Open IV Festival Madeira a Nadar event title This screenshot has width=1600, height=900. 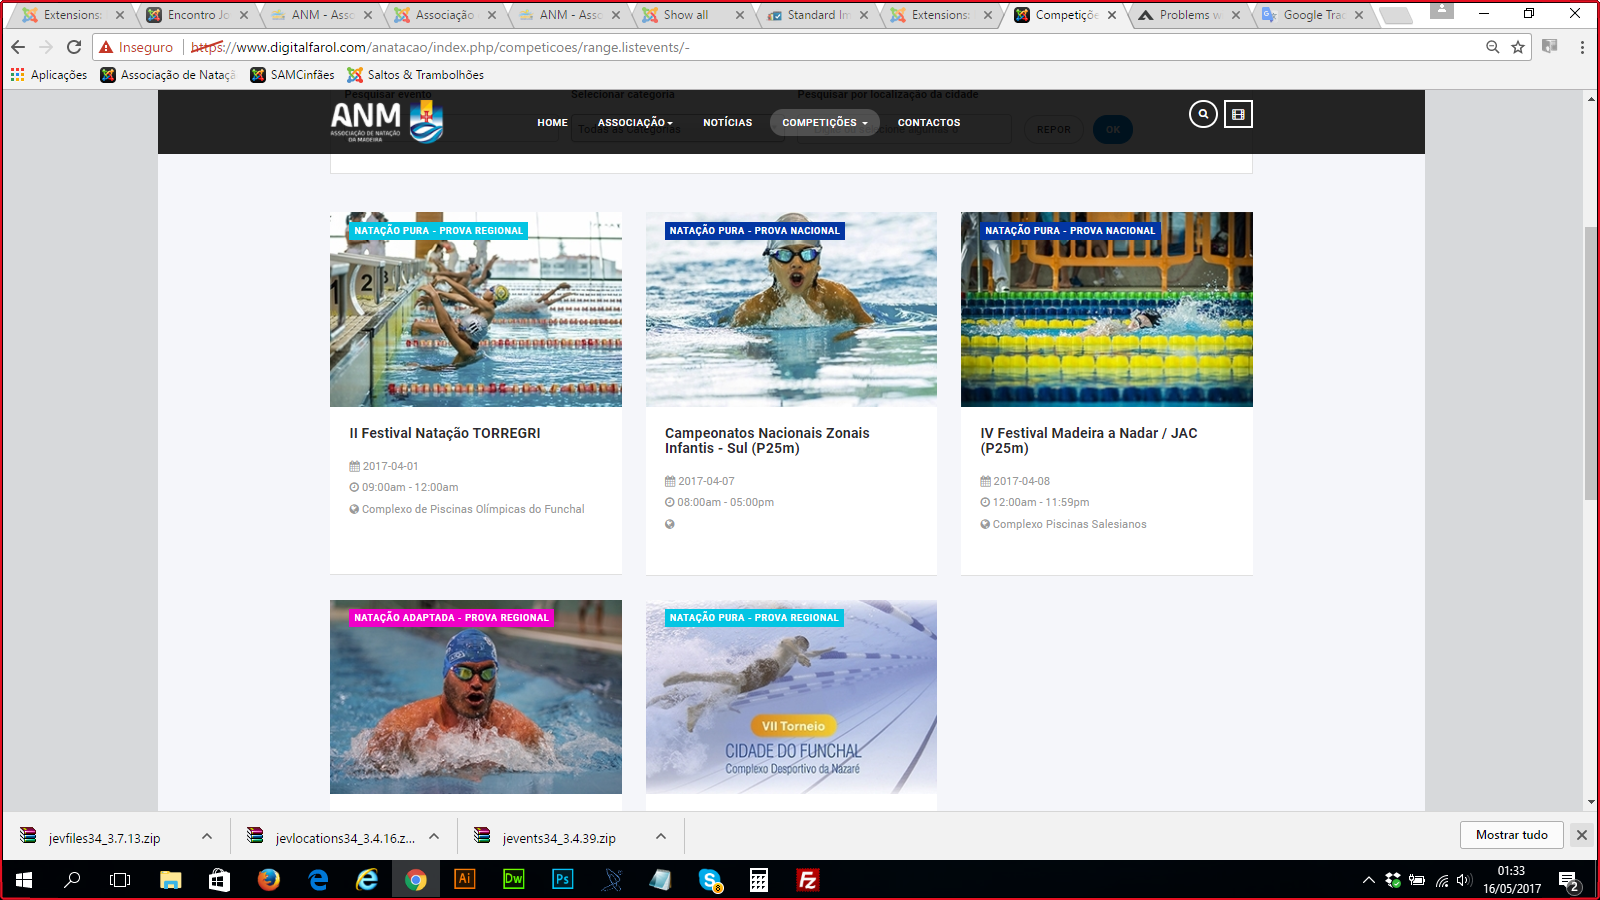click(x=1089, y=441)
